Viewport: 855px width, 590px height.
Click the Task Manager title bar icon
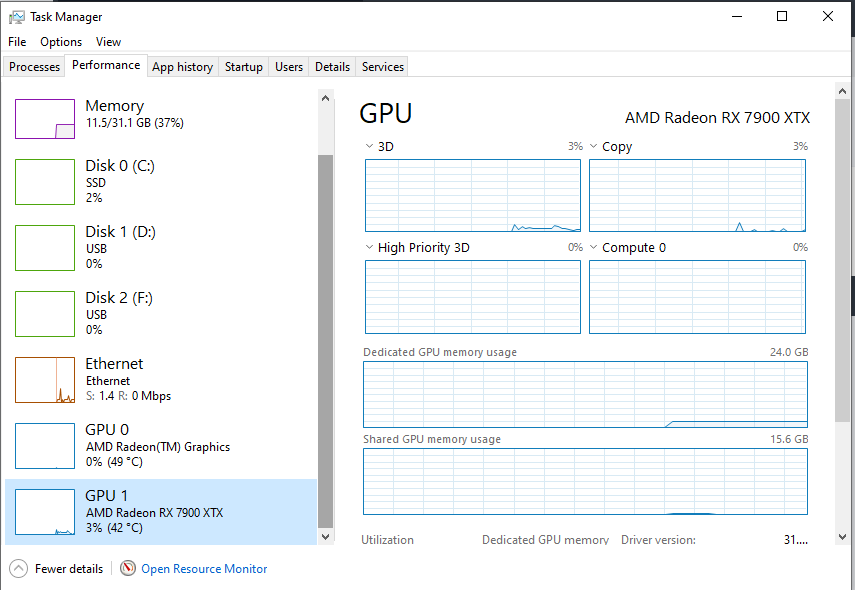click(16, 17)
